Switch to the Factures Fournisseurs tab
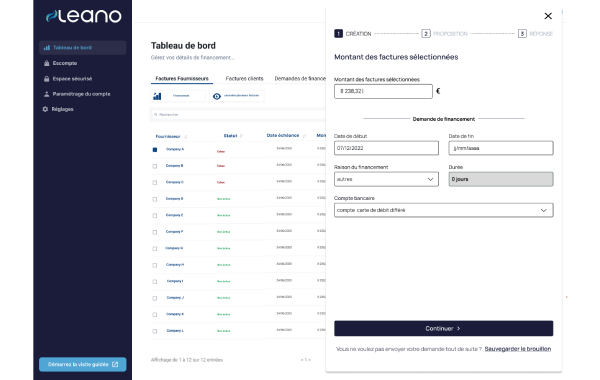Screen dimensions: 600x380 tap(182, 79)
